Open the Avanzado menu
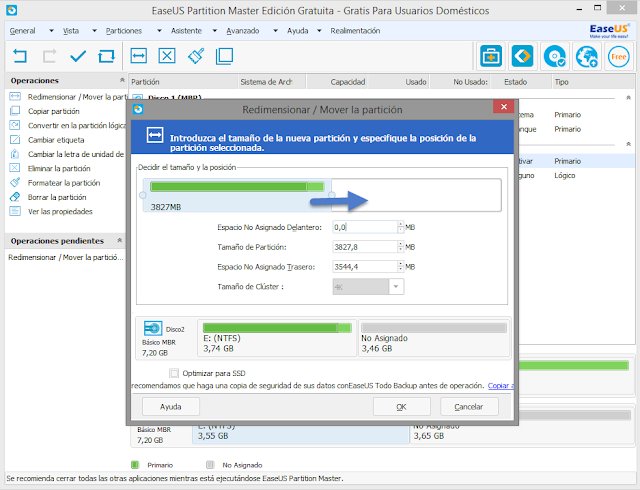The height and width of the screenshot is (490, 640). tap(243, 31)
